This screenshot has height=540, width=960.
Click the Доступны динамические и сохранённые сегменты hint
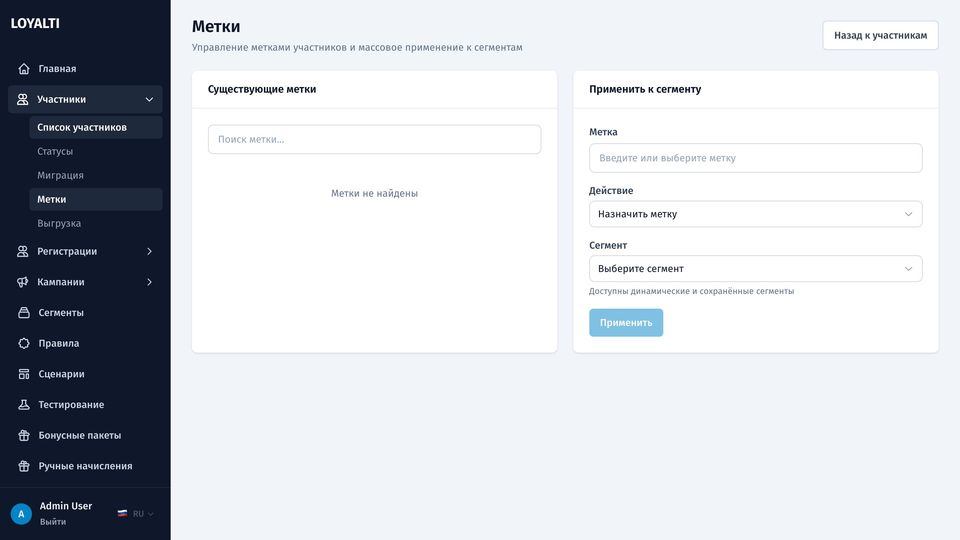(x=691, y=291)
